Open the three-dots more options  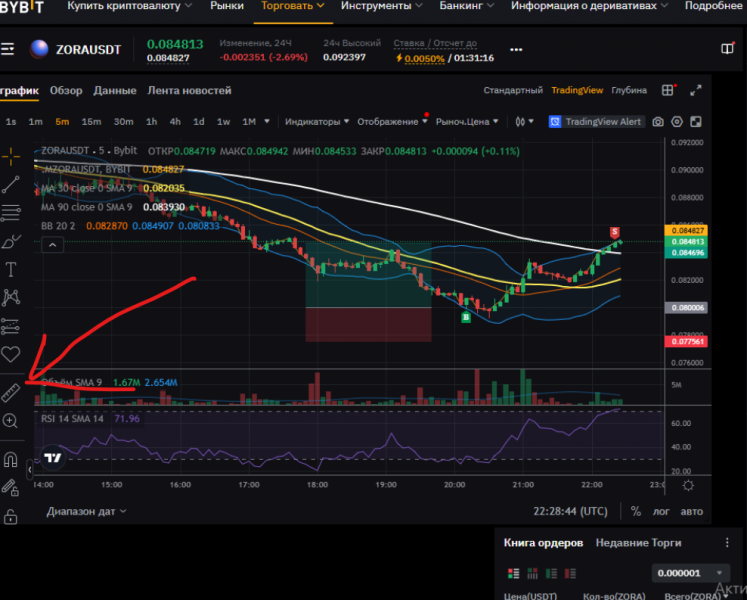516,50
